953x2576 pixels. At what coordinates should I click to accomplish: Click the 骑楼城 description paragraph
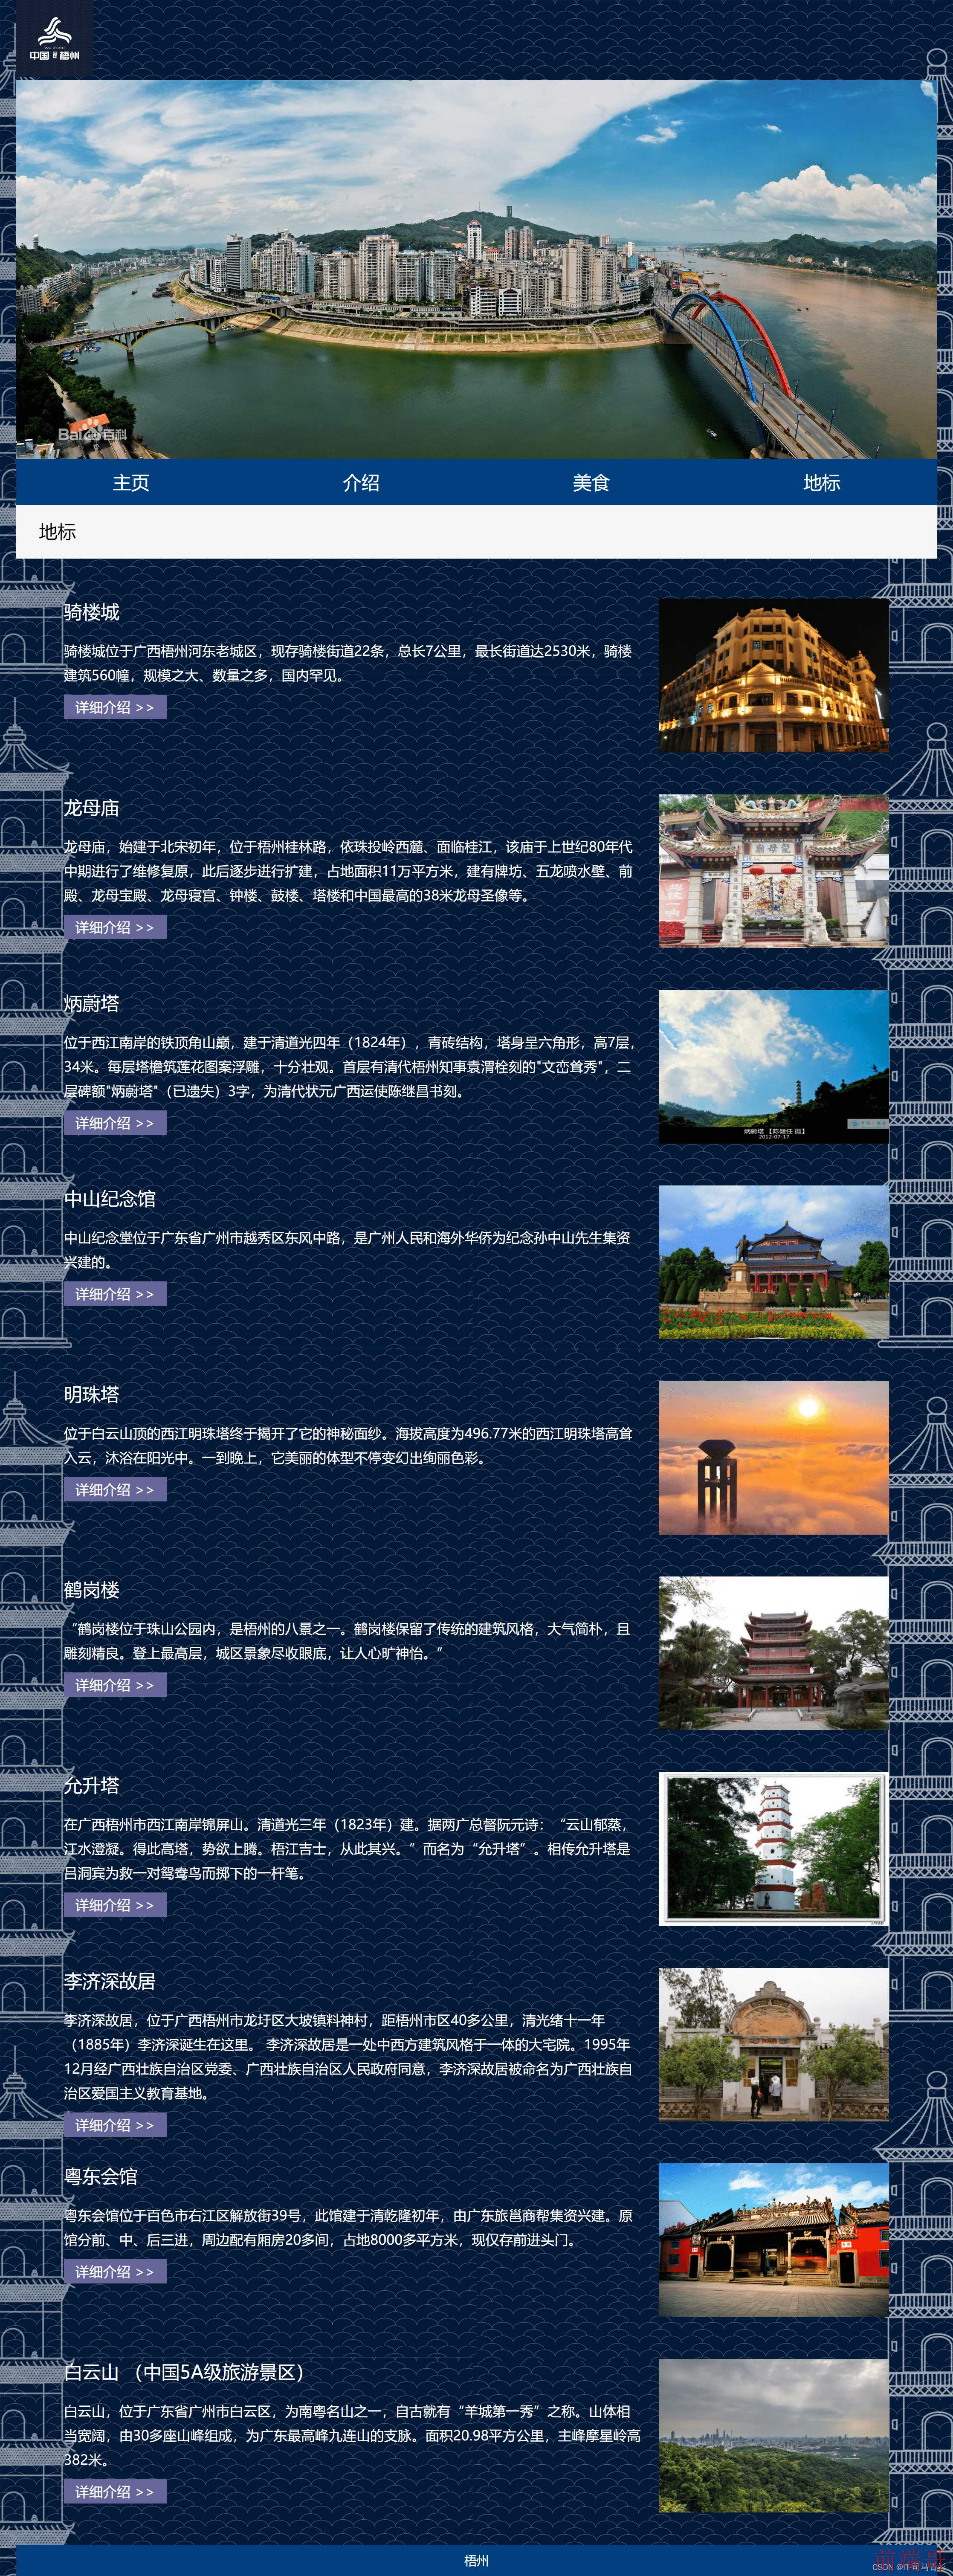click(x=348, y=663)
